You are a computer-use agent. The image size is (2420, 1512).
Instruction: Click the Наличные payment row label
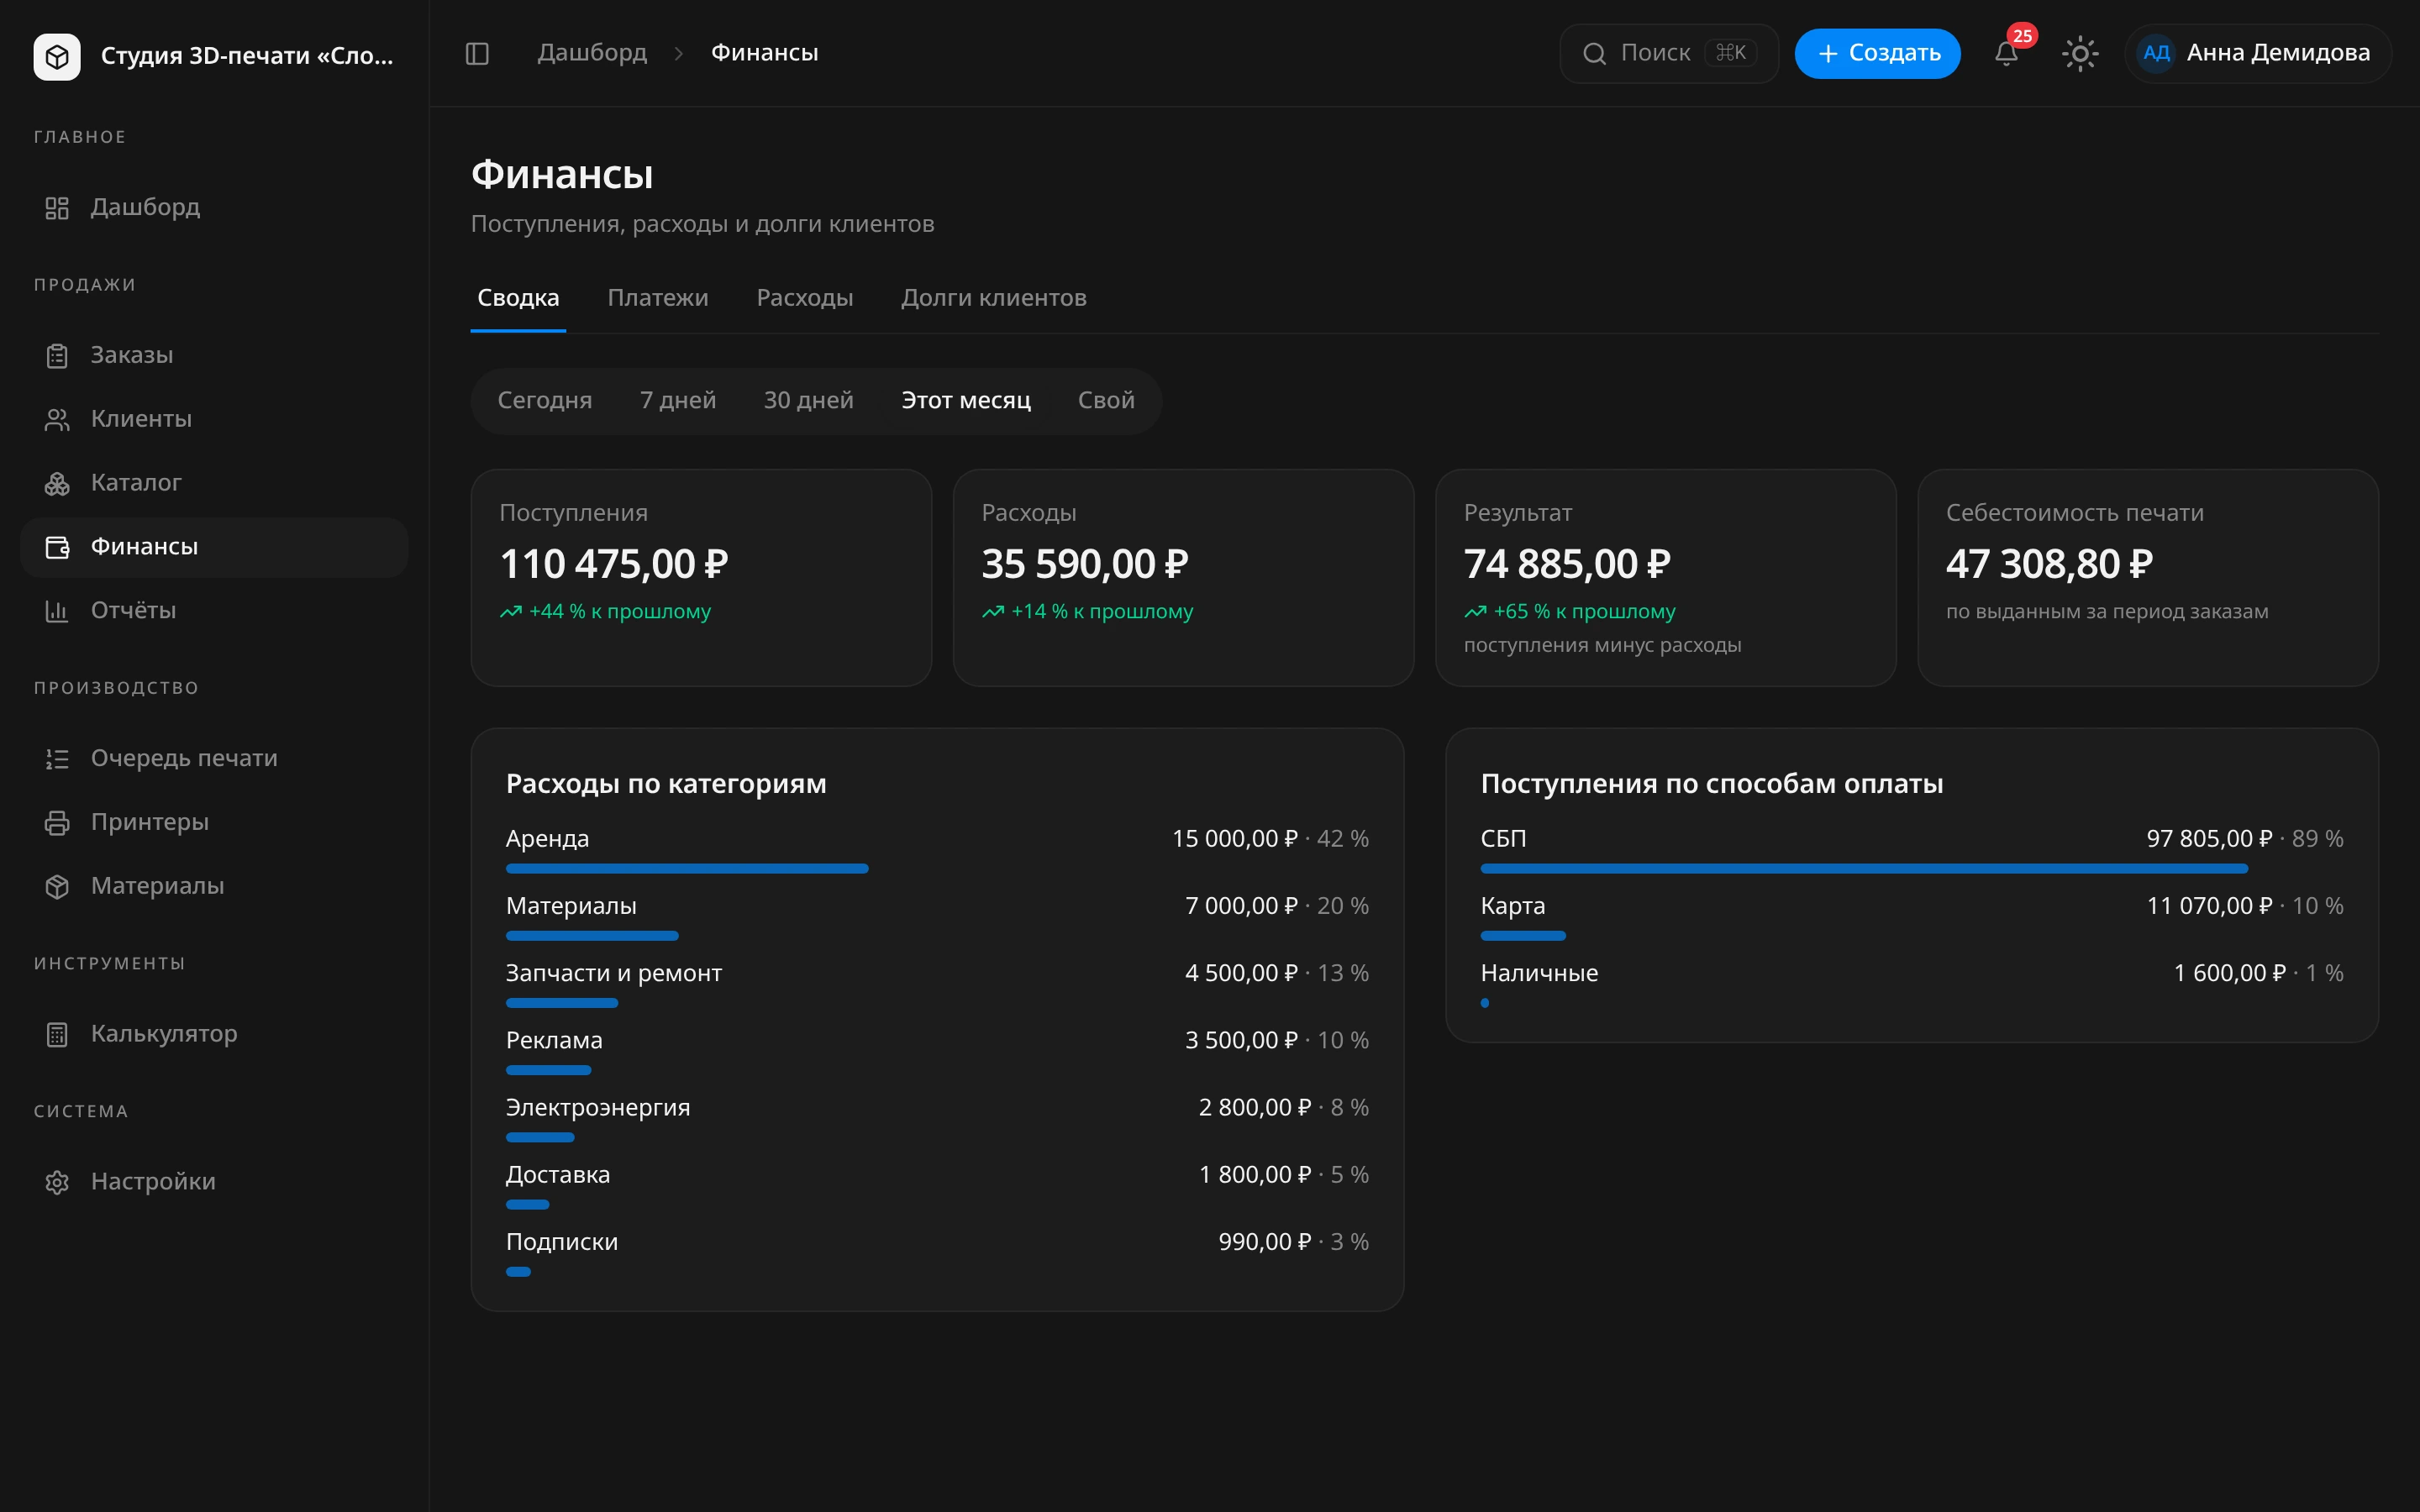pyautogui.click(x=1539, y=973)
